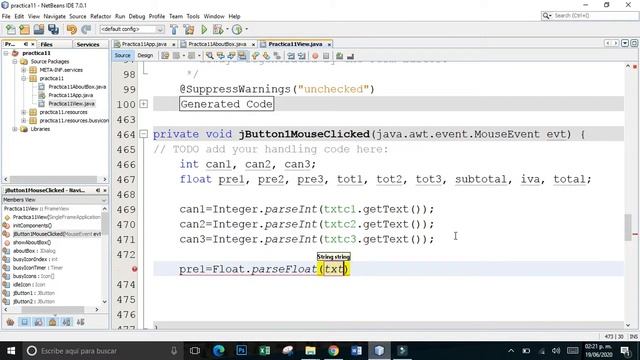The image size is (640, 360).
Task: Click the Stop Macro Recording icon
Action: 326,56
